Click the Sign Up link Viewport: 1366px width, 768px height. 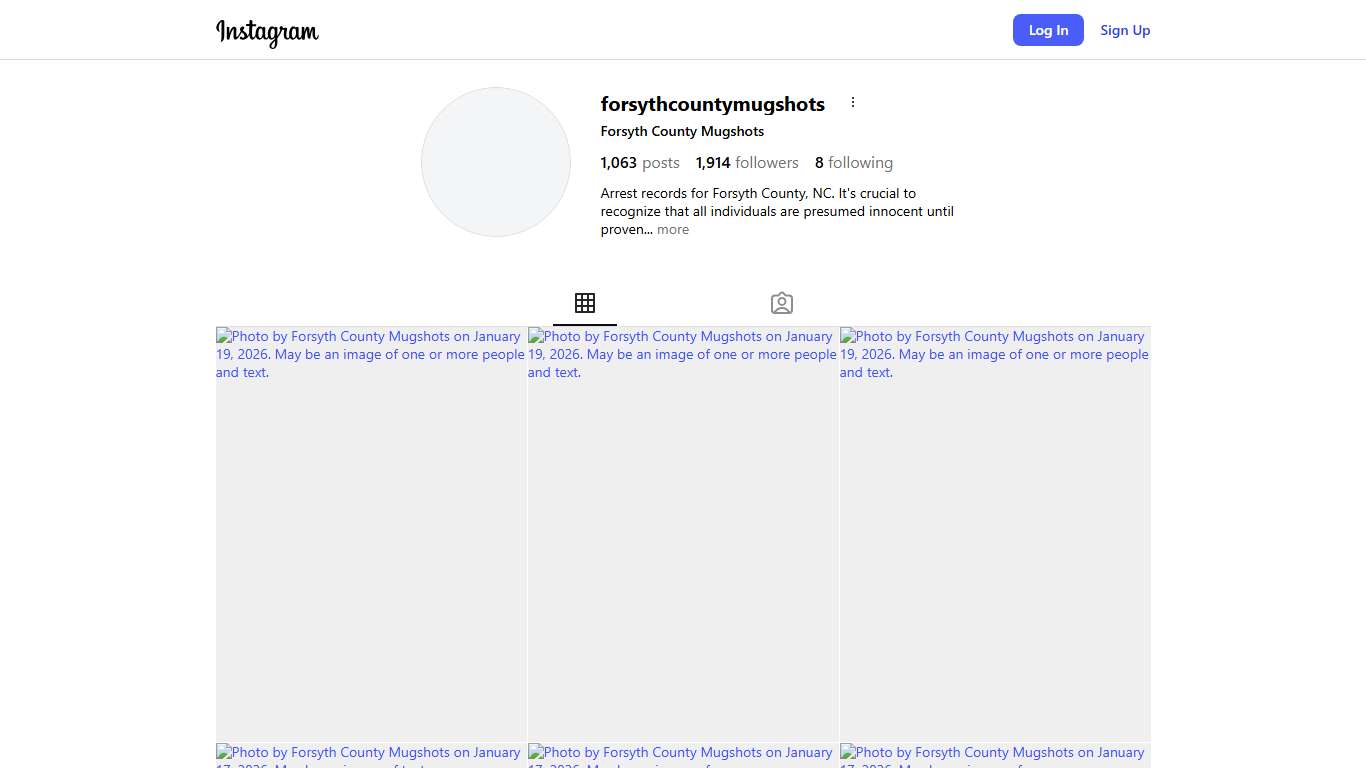point(1125,30)
